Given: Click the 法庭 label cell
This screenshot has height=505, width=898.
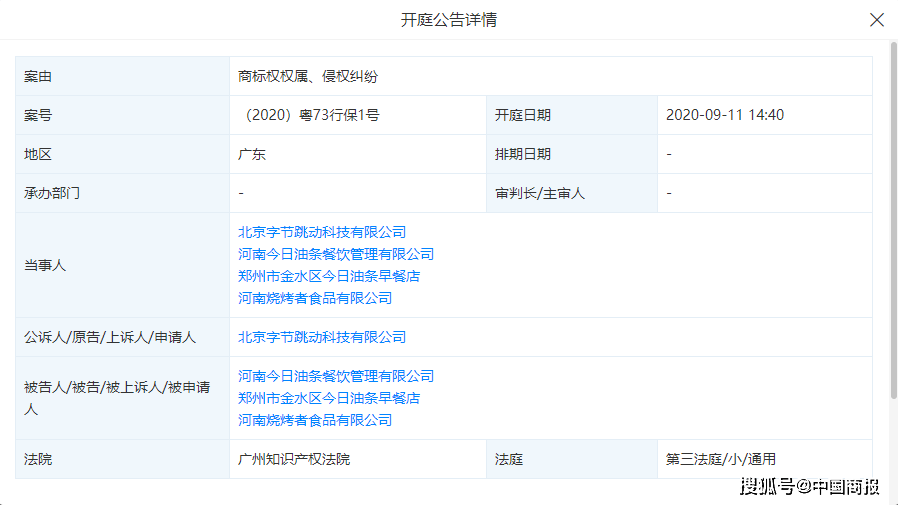Looking at the screenshot, I should point(572,459).
